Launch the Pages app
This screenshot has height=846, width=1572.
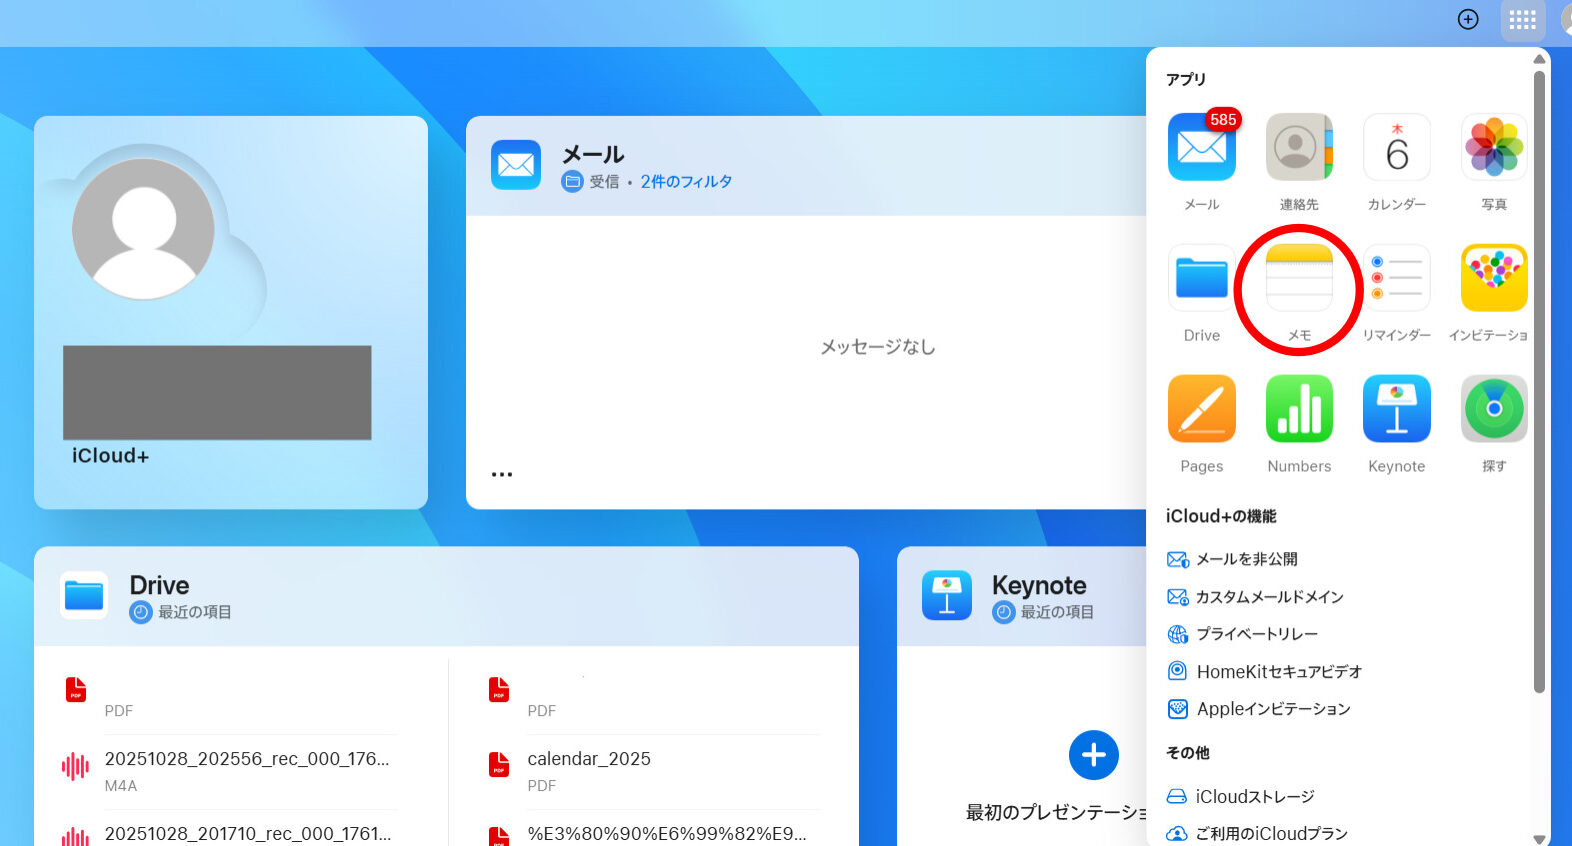tap(1201, 409)
